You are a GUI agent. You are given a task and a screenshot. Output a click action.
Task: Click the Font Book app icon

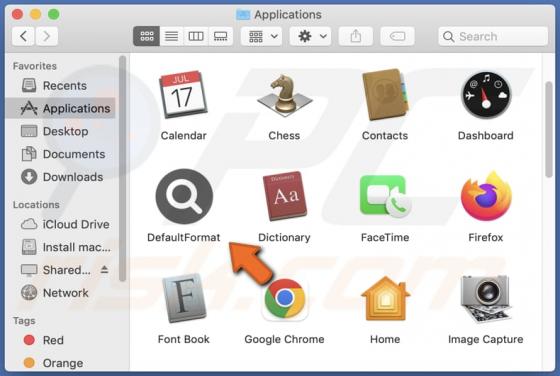(184, 298)
